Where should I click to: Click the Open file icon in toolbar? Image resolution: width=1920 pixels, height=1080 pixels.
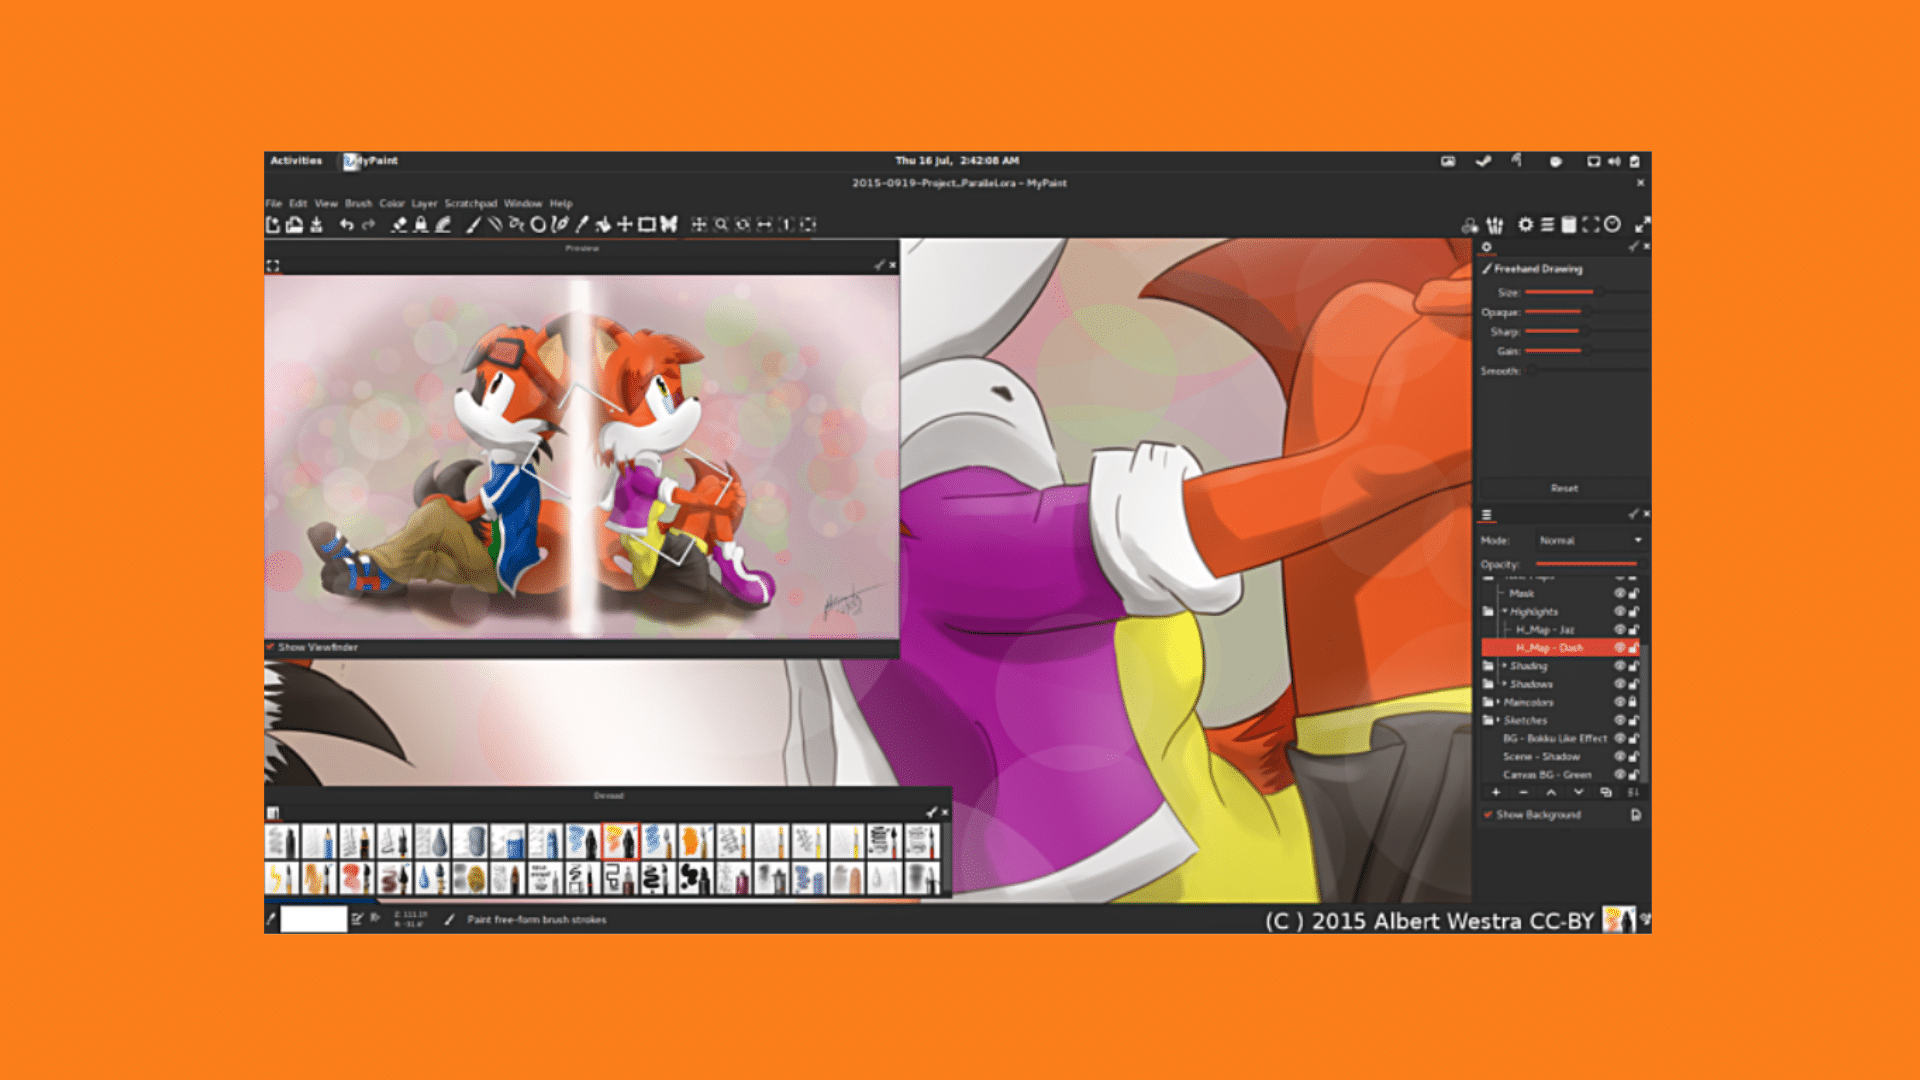pos(294,225)
